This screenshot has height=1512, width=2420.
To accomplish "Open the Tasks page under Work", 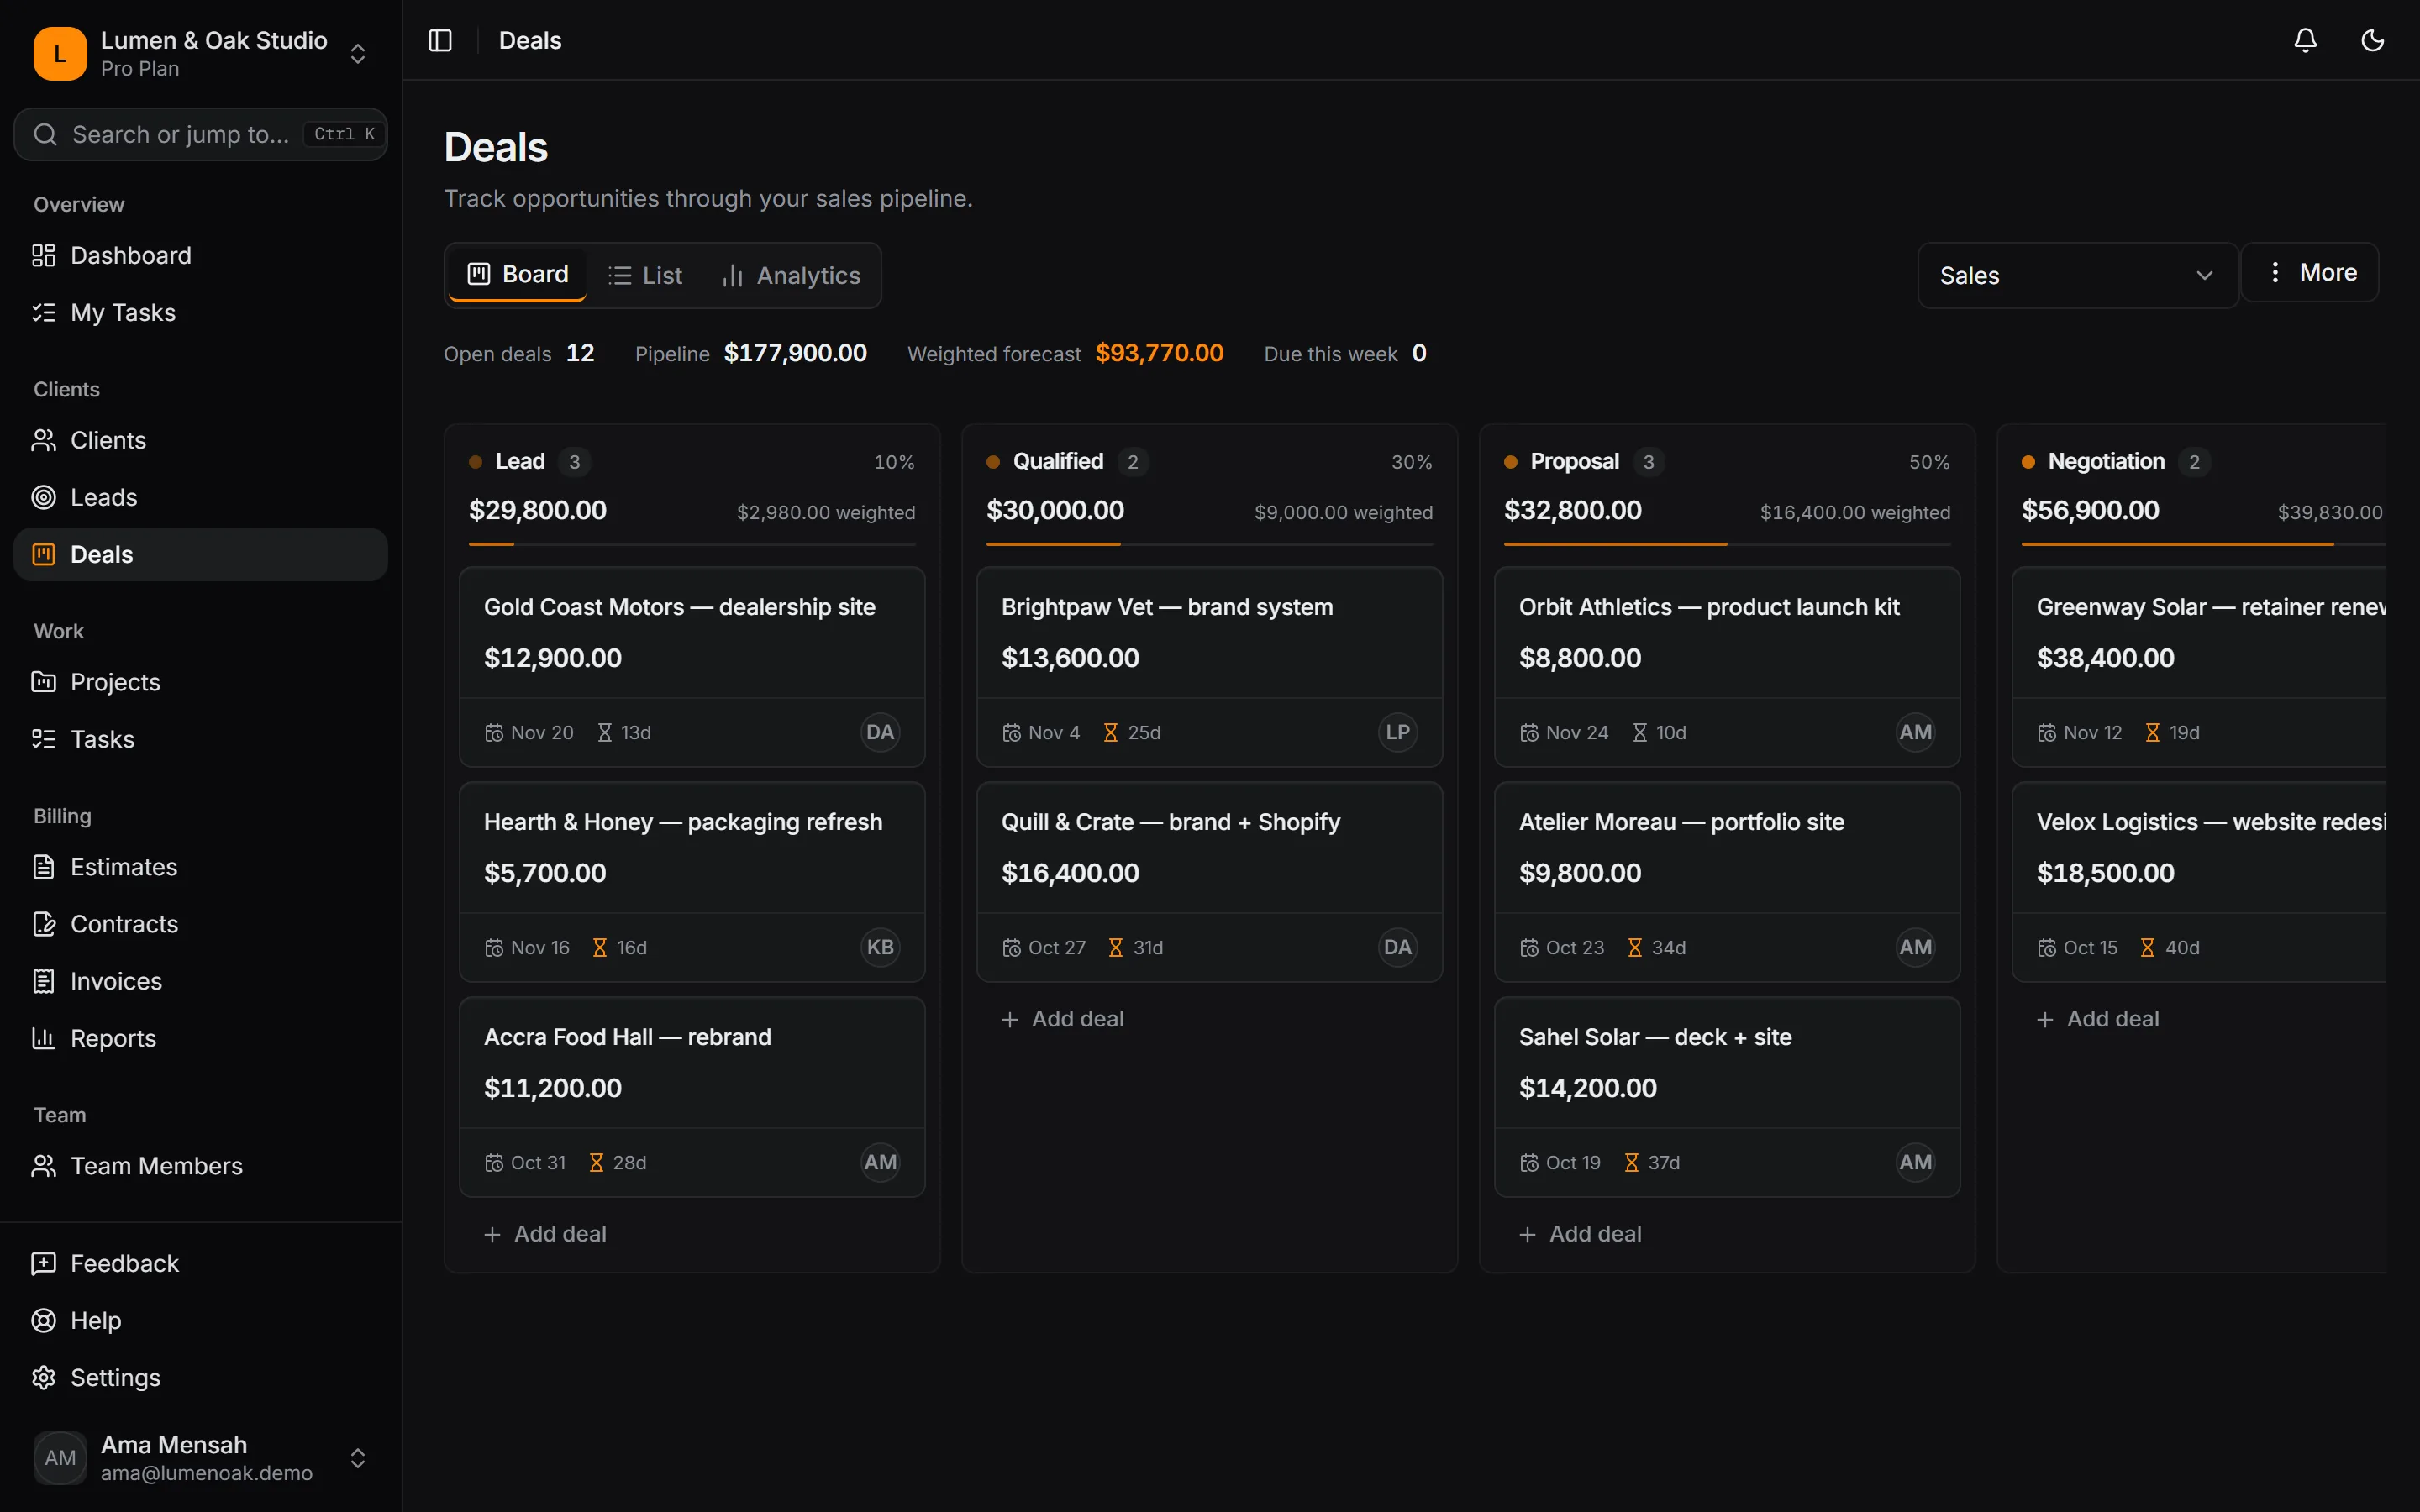I will click(200, 739).
